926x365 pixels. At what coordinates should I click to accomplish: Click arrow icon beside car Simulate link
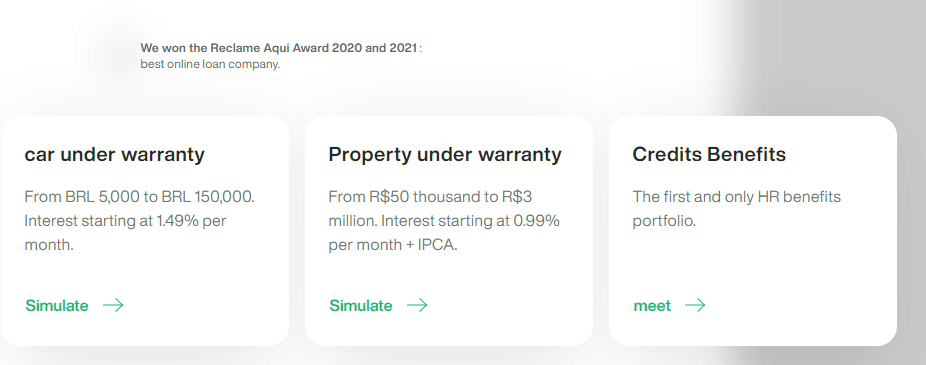[x=113, y=305]
